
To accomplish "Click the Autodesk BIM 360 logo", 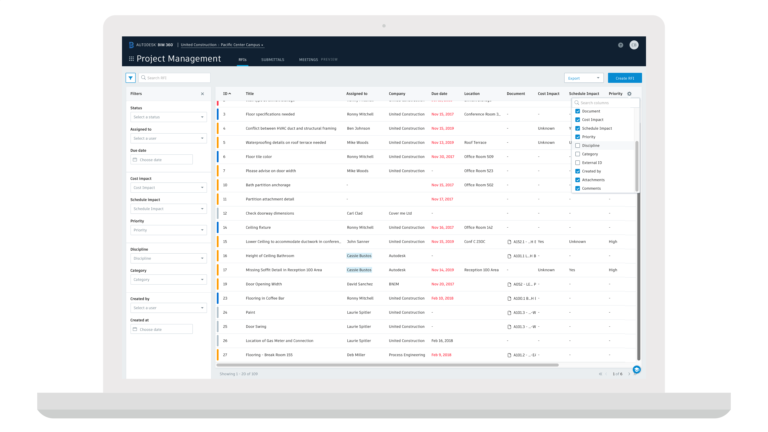I will [x=151, y=45].
